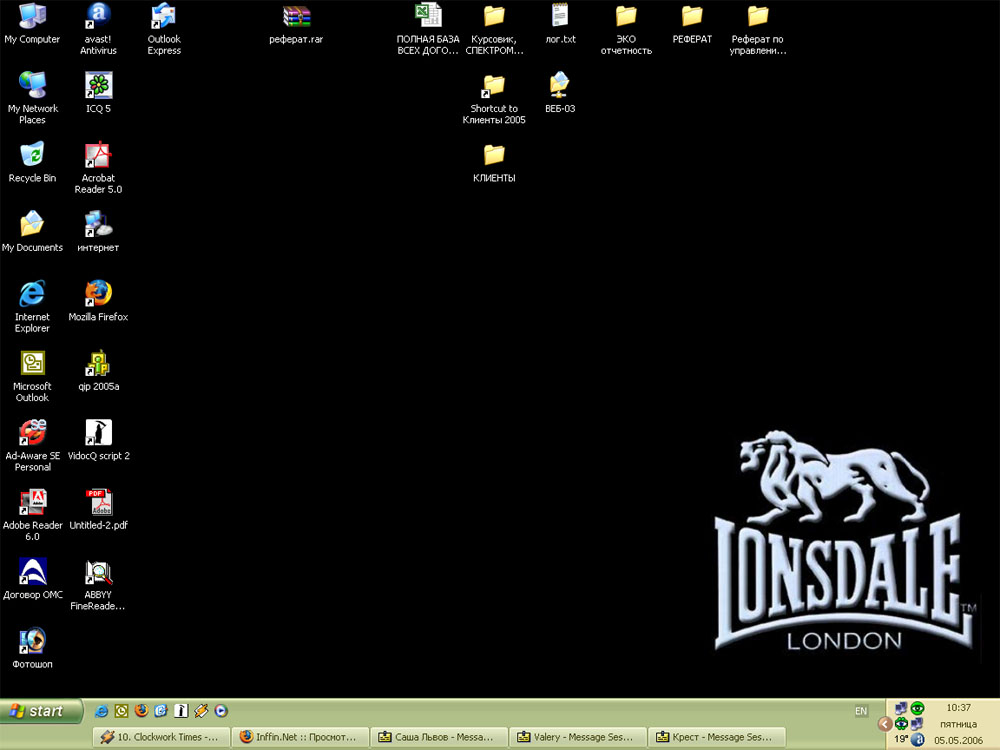Image resolution: width=1000 pixels, height=750 pixels.
Task: Select the ЭКО отчетность folder
Action: click(x=626, y=29)
